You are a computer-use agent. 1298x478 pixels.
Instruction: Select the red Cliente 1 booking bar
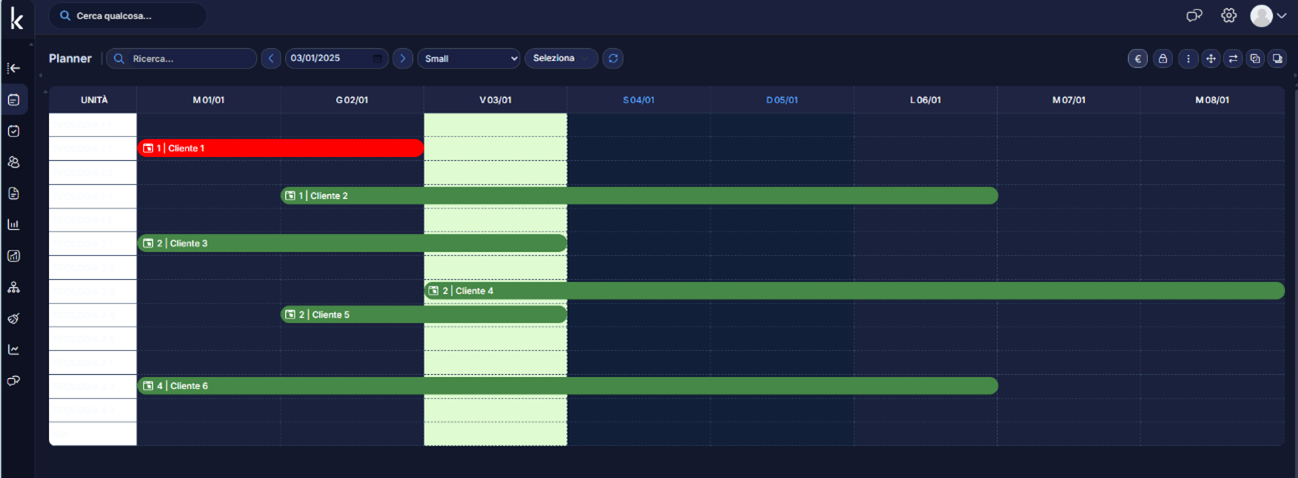(x=280, y=148)
